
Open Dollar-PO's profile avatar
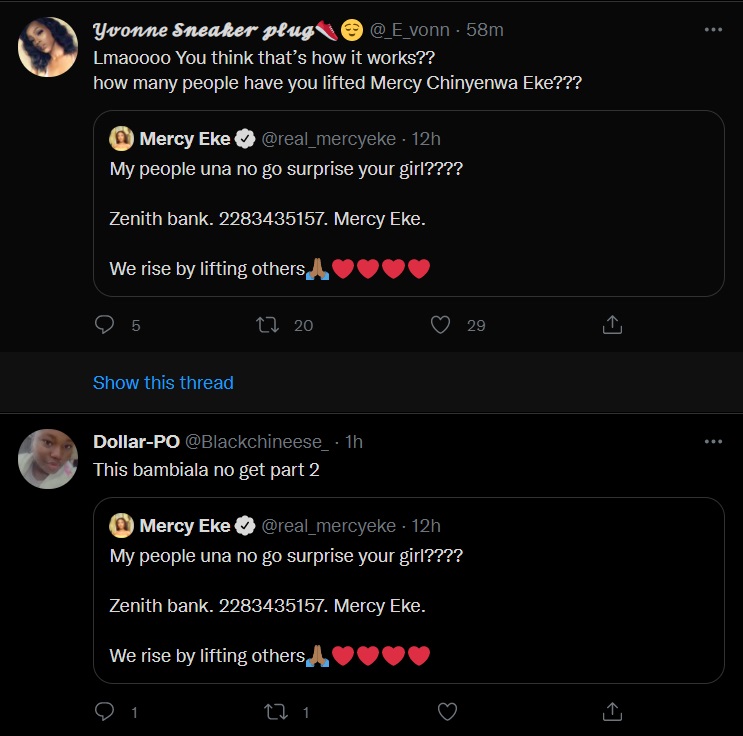click(x=48, y=459)
